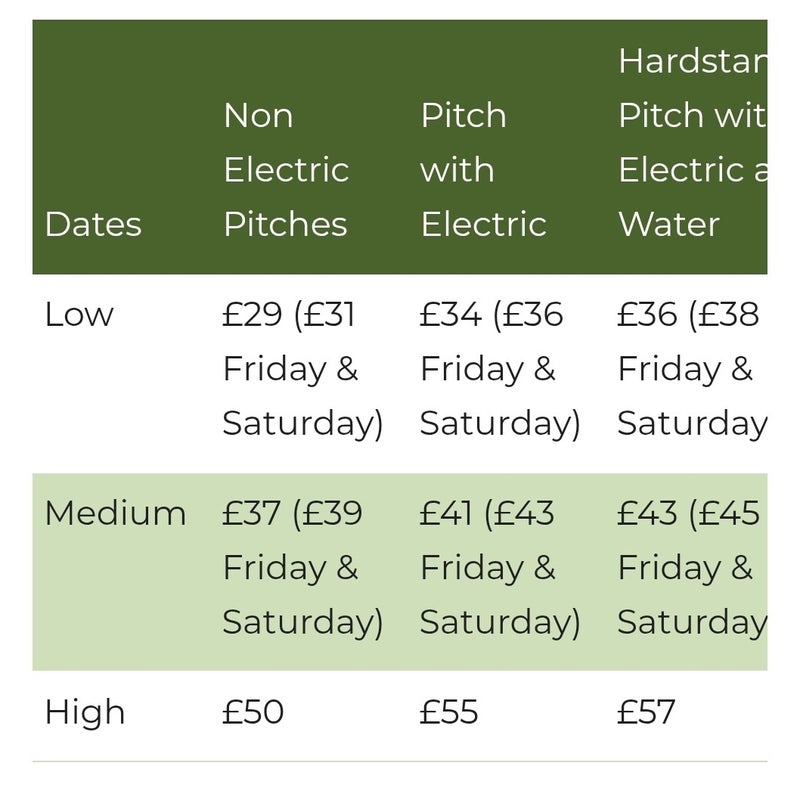Image resolution: width=800 pixels, height=800 pixels.
Task: Click the Low season row label
Action: (x=79, y=315)
